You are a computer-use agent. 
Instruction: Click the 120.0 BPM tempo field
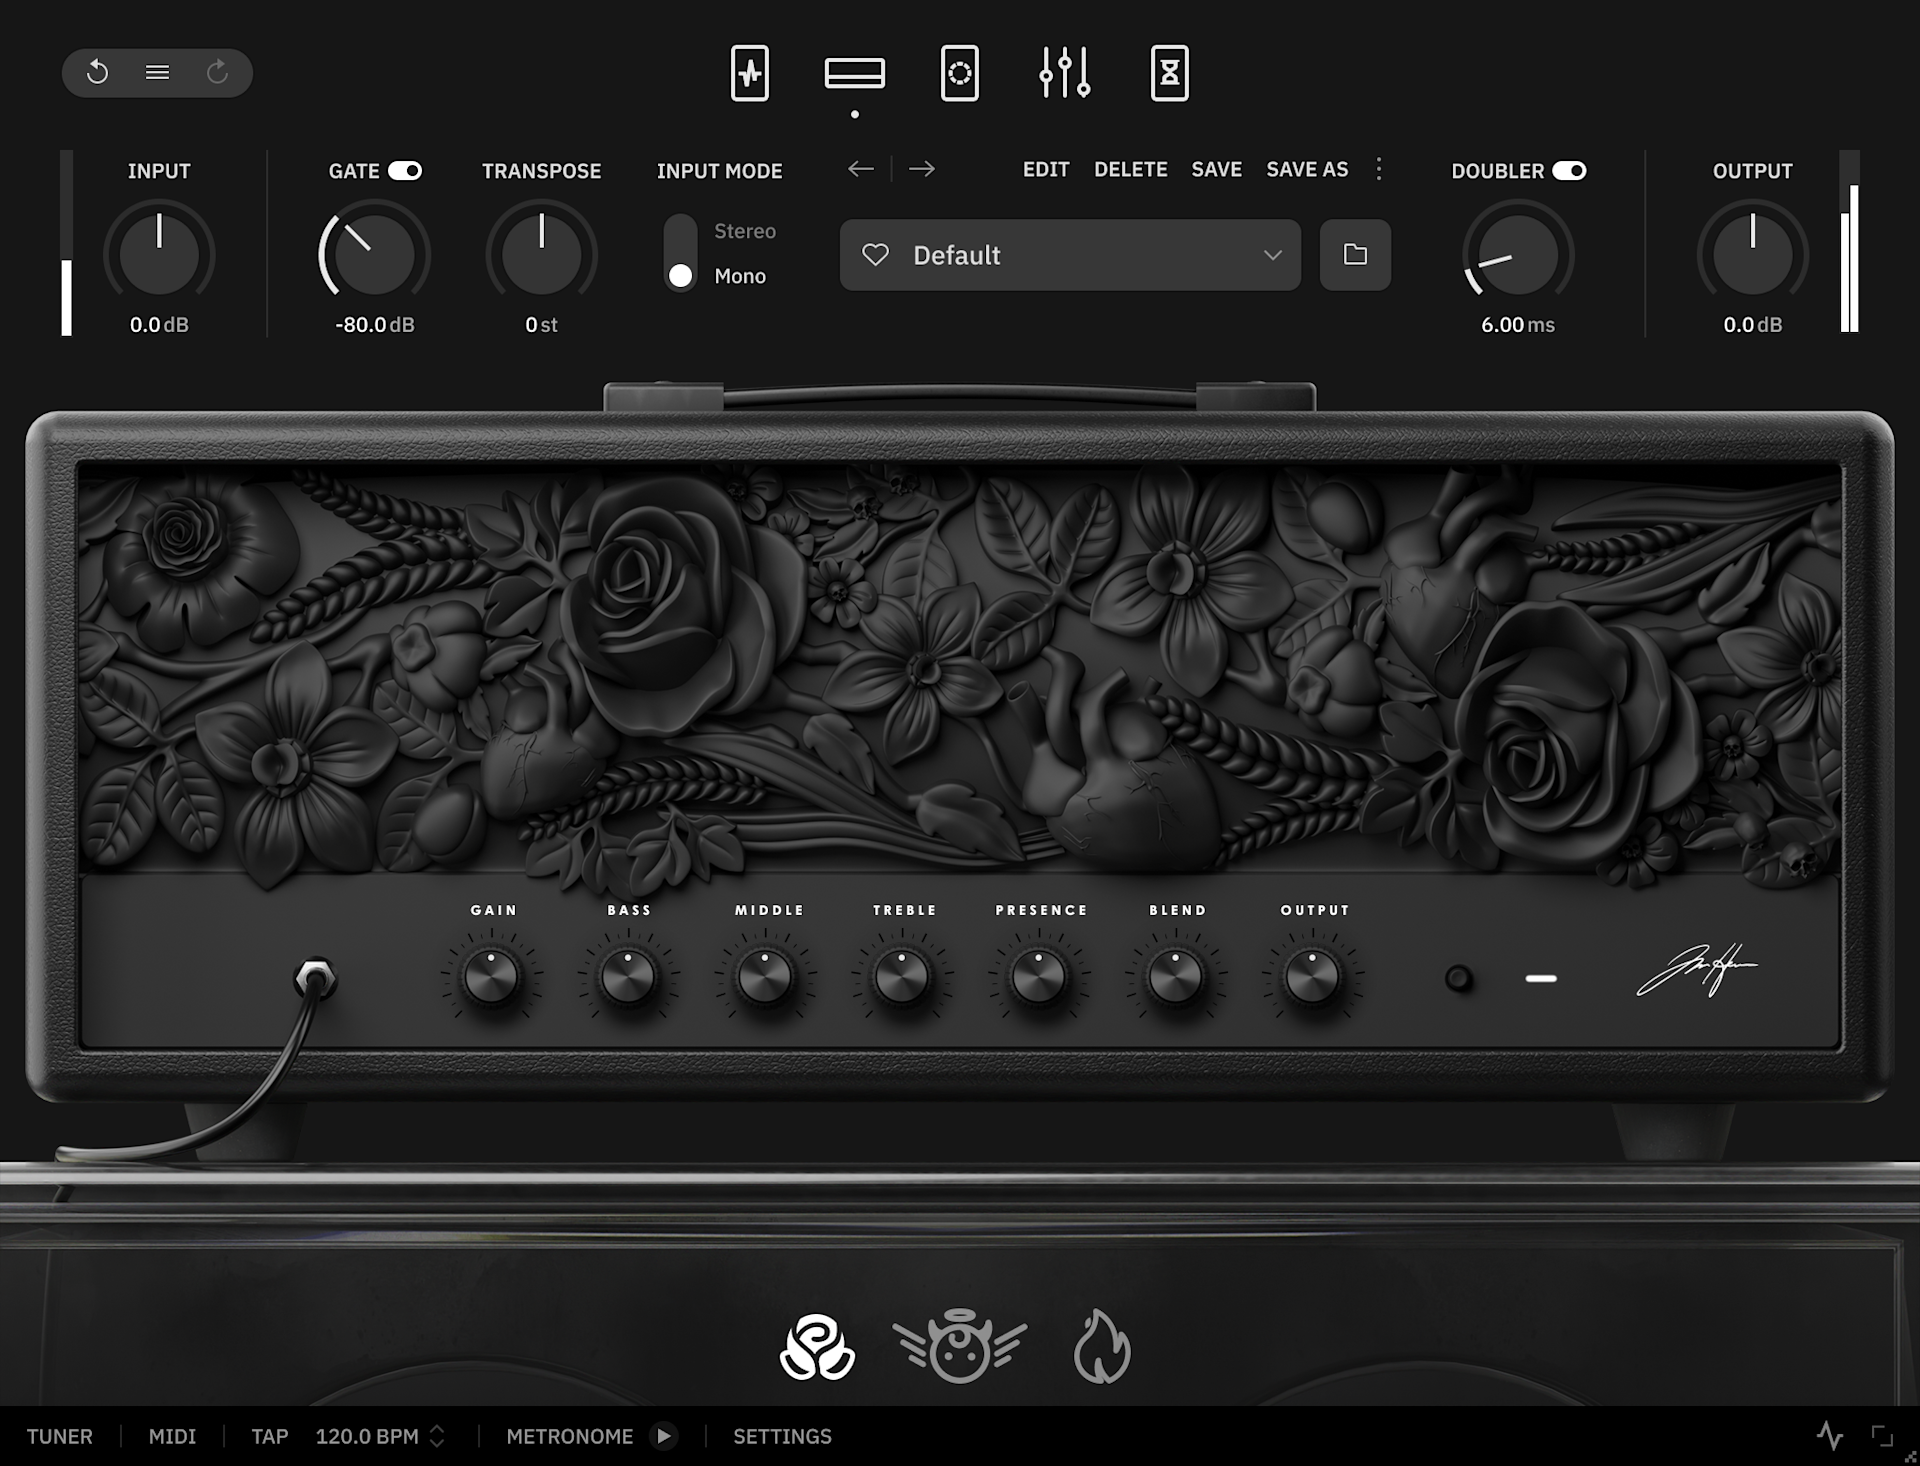pyautogui.click(x=367, y=1436)
